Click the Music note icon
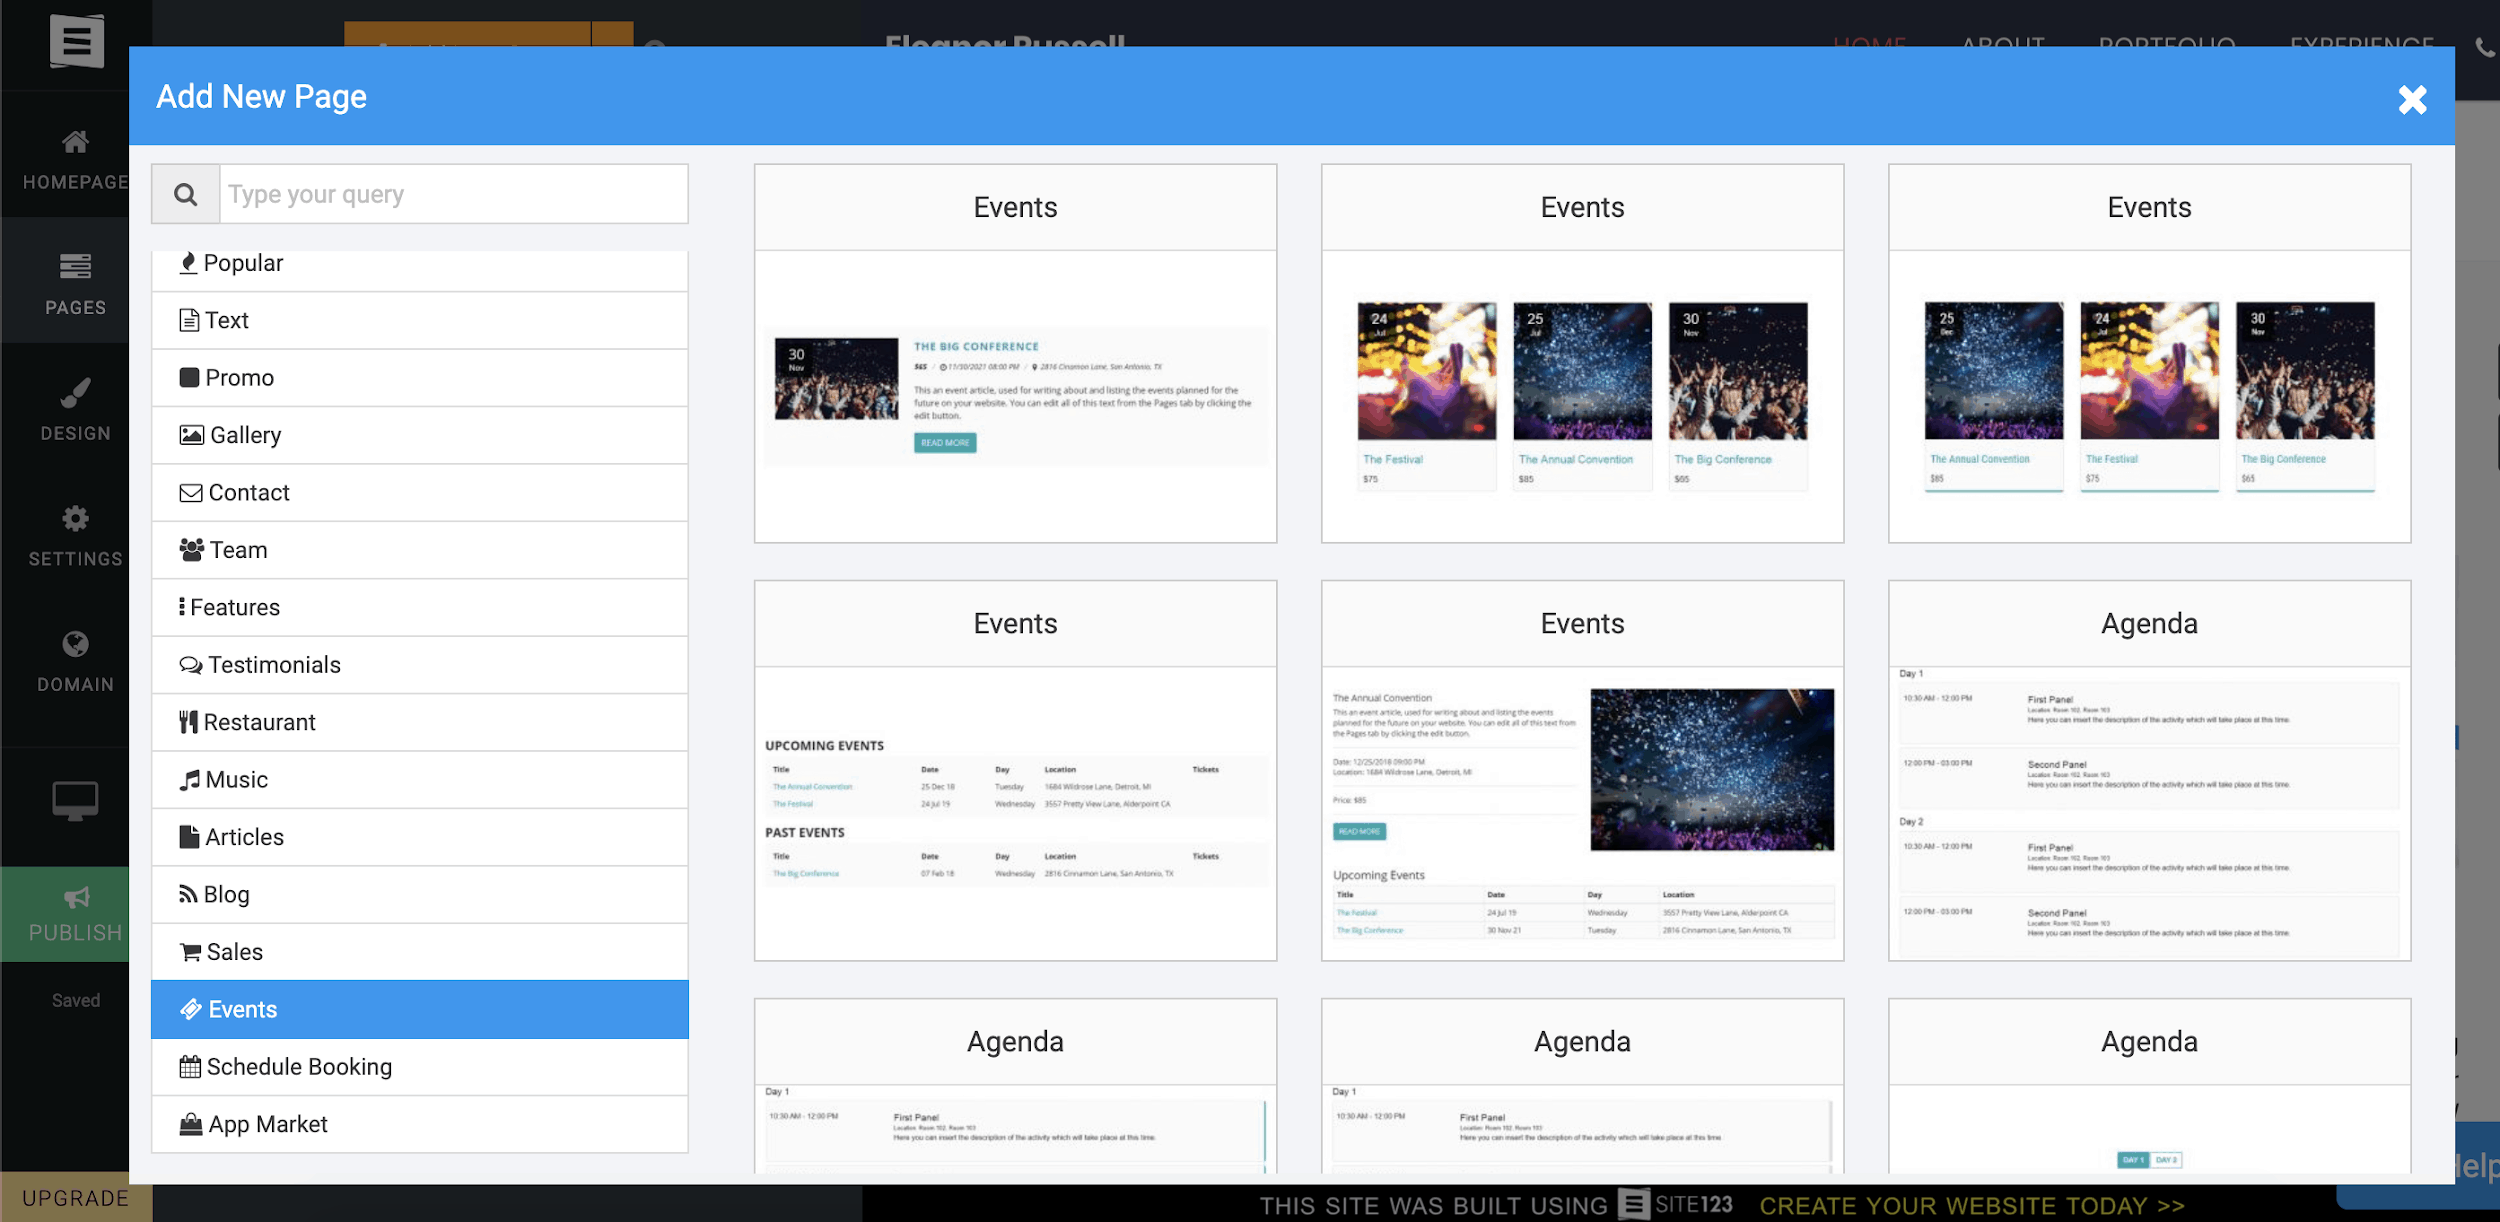Viewport: 2500px width, 1222px height. (189, 780)
